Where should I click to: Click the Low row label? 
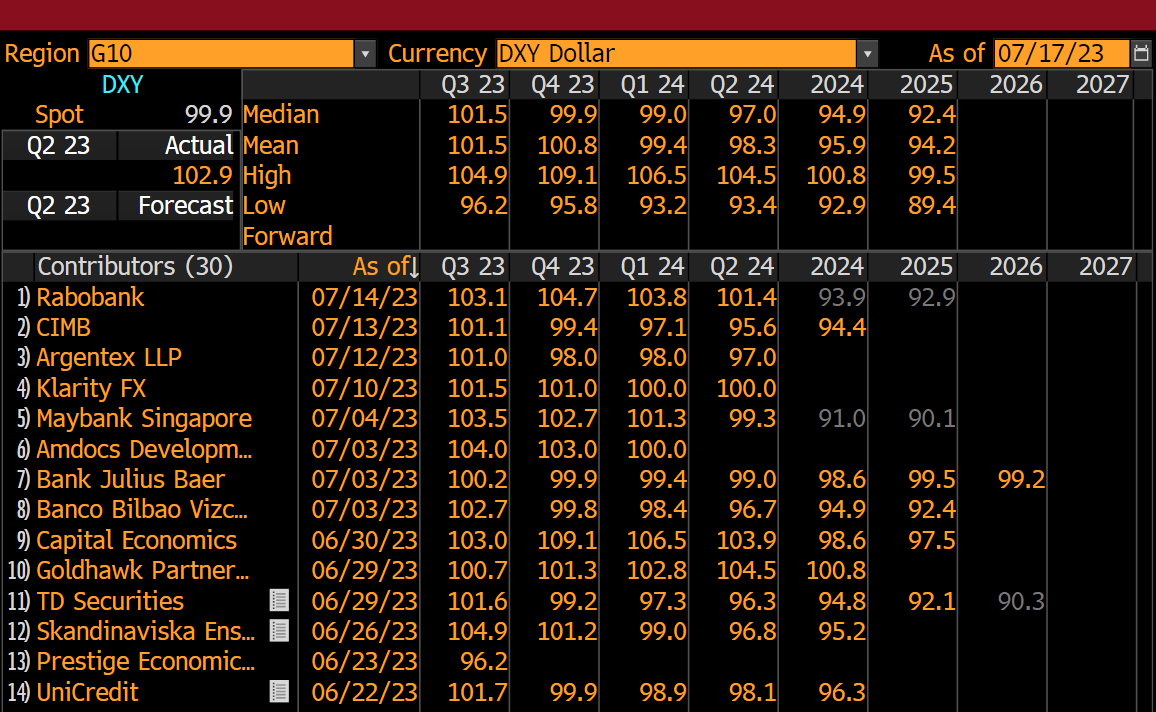264,206
